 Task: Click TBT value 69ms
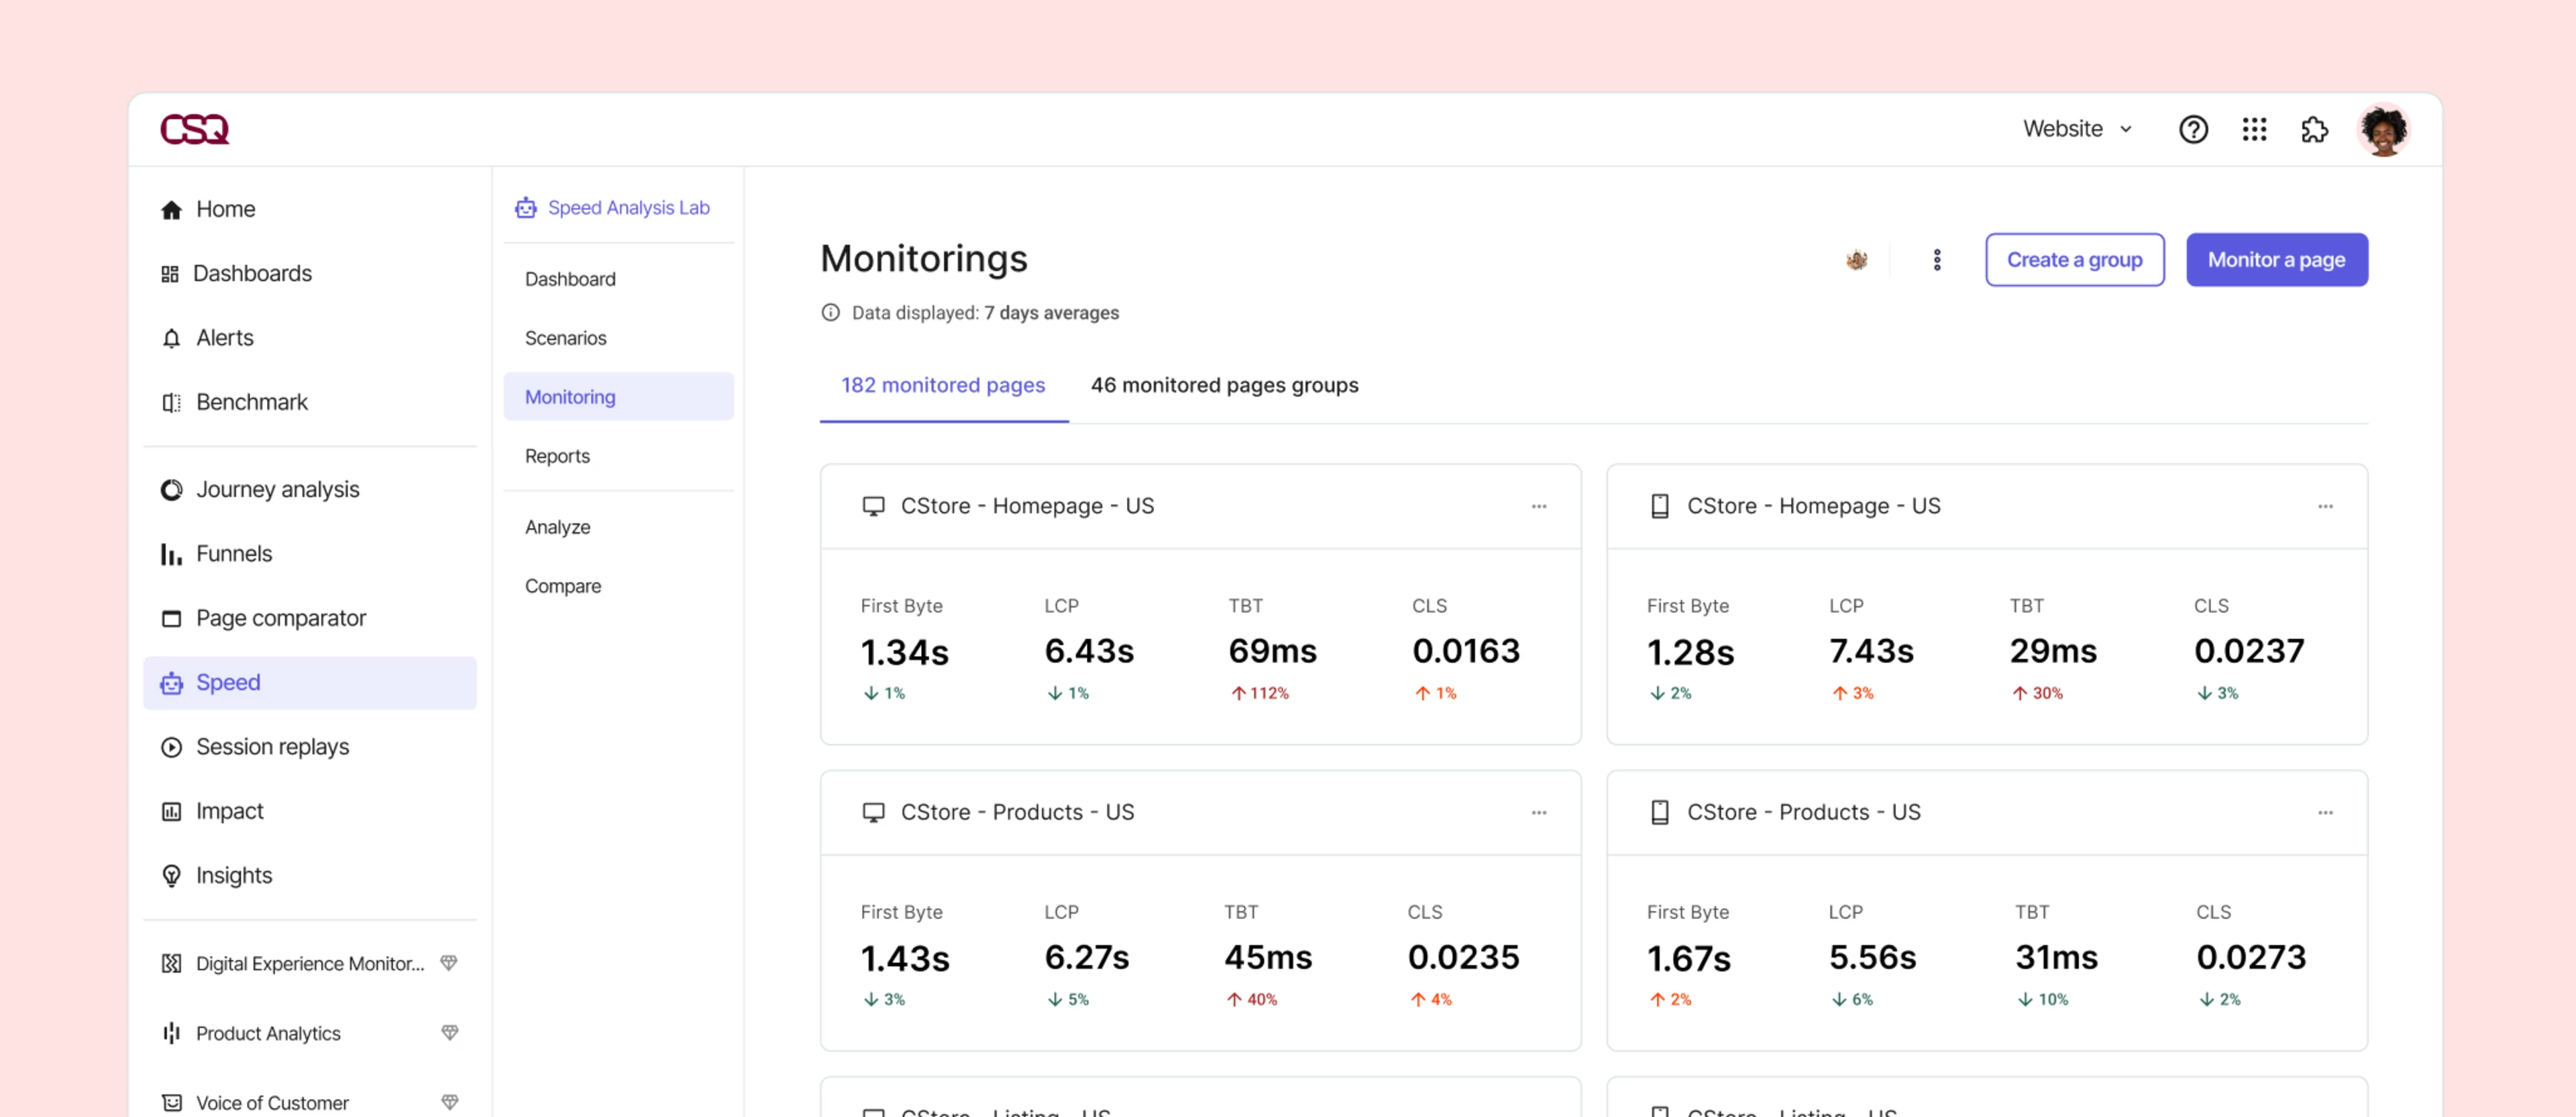[x=1272, y=651]
